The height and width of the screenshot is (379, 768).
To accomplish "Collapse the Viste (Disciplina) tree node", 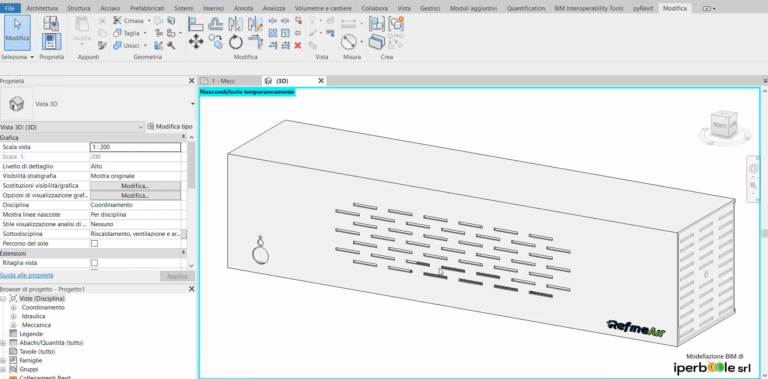I will (3, 299).
